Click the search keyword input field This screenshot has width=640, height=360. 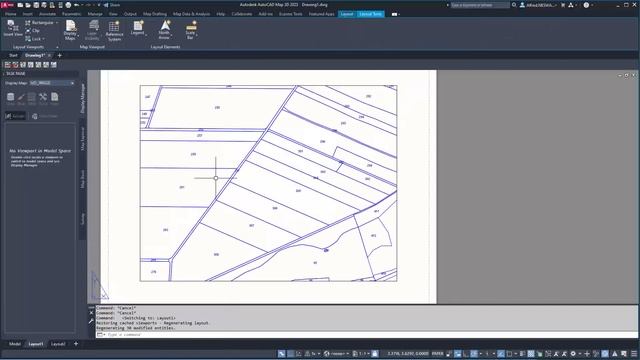(480, 5)
